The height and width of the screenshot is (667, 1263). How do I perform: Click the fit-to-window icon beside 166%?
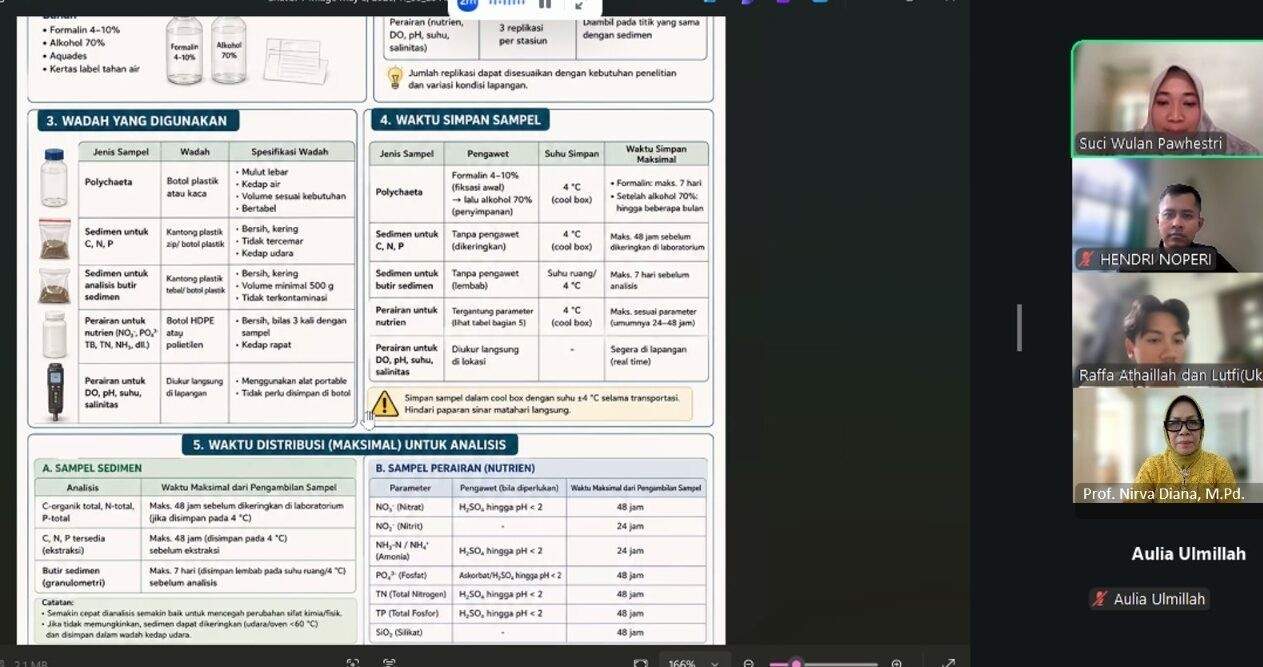pyautogui.click(x=641, y=662)
